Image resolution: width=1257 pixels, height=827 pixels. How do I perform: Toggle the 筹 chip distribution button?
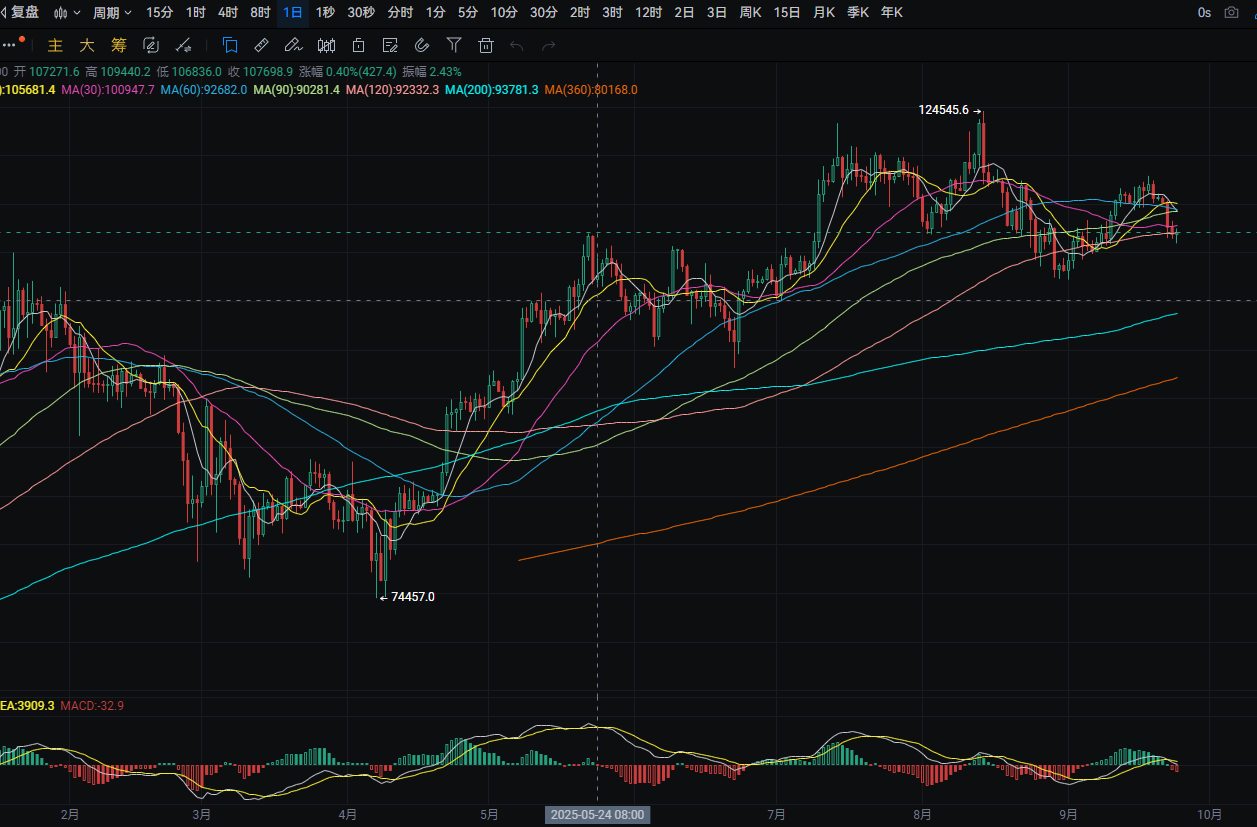[119, 45]
